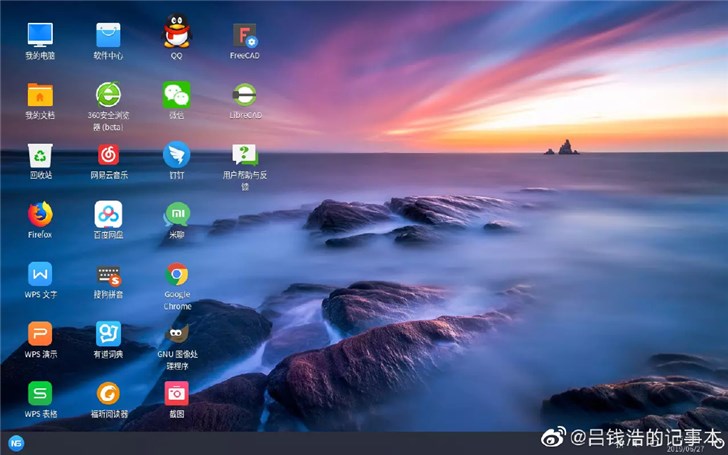Open WPS 表格 spreadsheet icon
Screen dimensions: 728x455
tap(40, 393)
